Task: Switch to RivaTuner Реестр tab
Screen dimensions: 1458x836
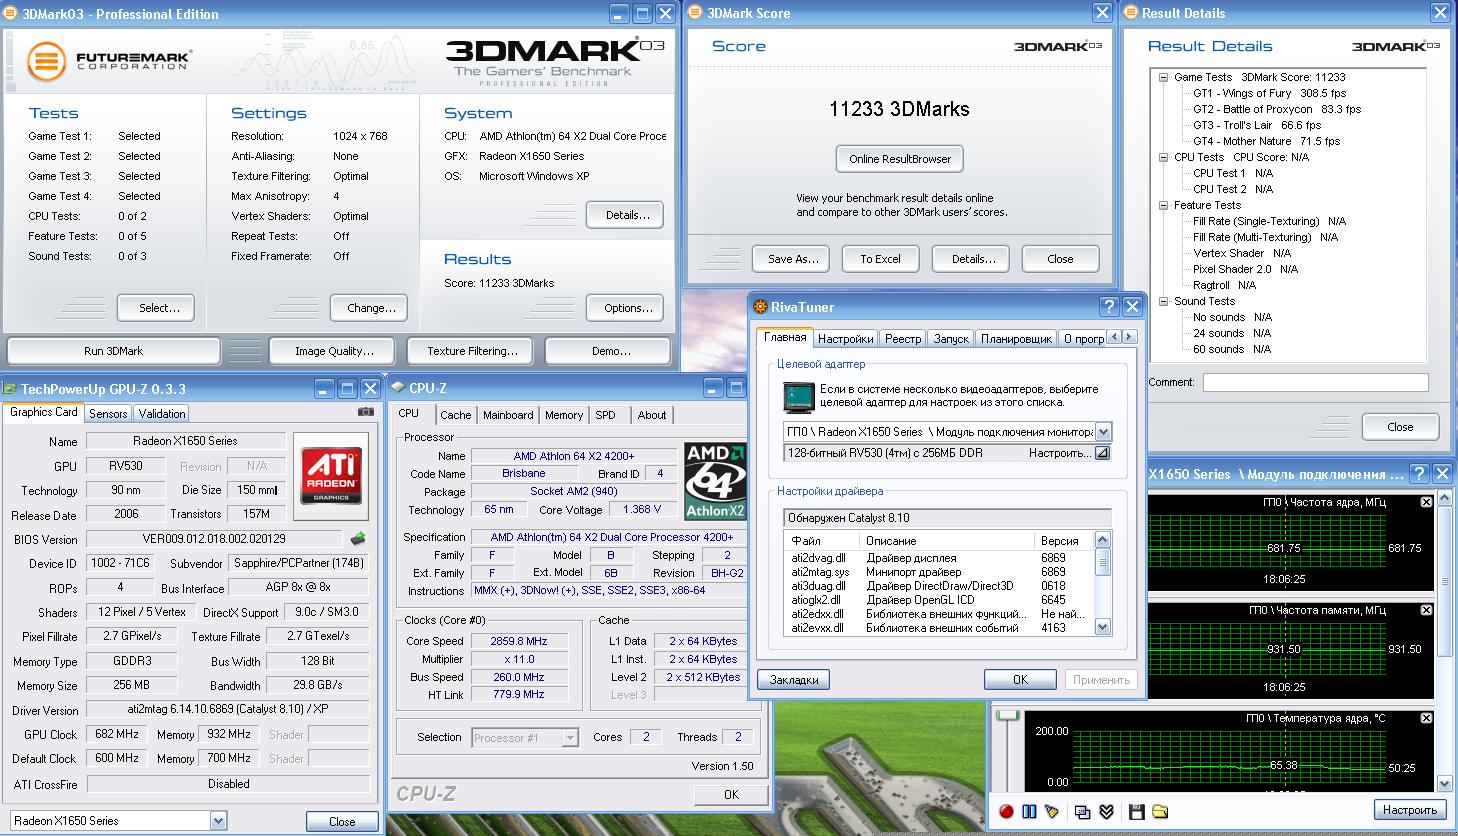Action: tap(903, 339)
